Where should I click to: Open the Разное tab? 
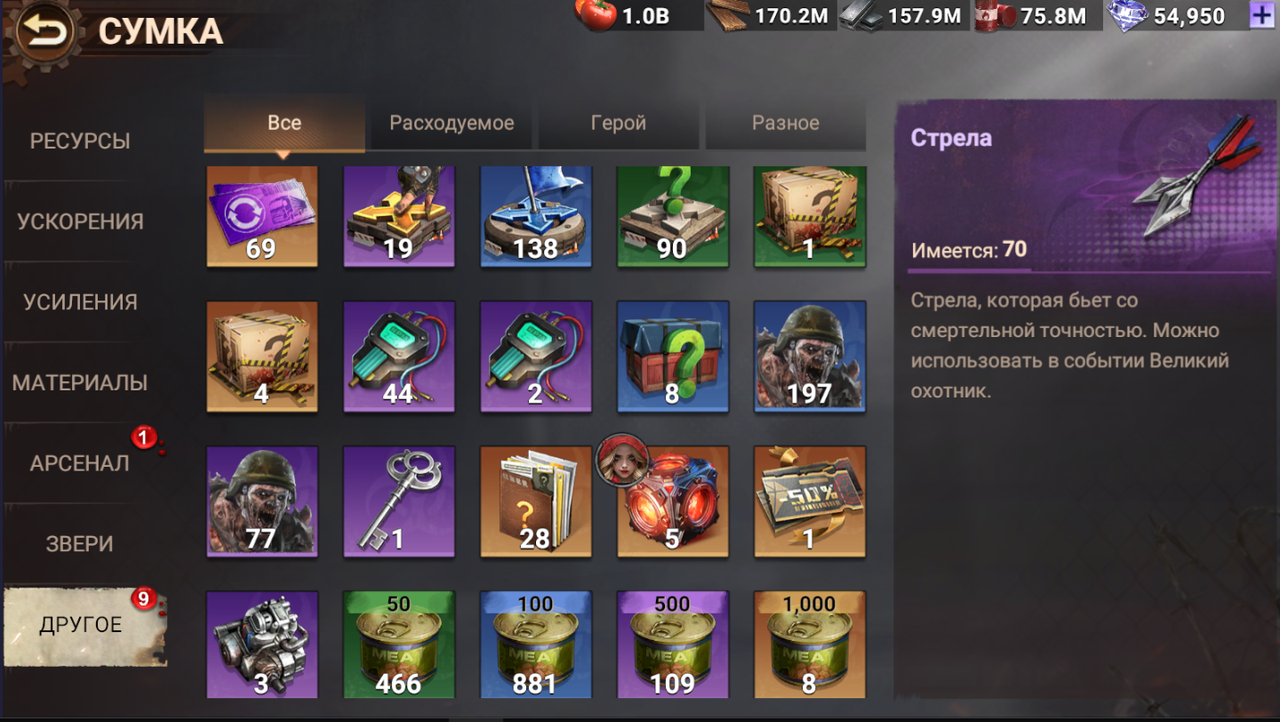click(x=786, y=124)
